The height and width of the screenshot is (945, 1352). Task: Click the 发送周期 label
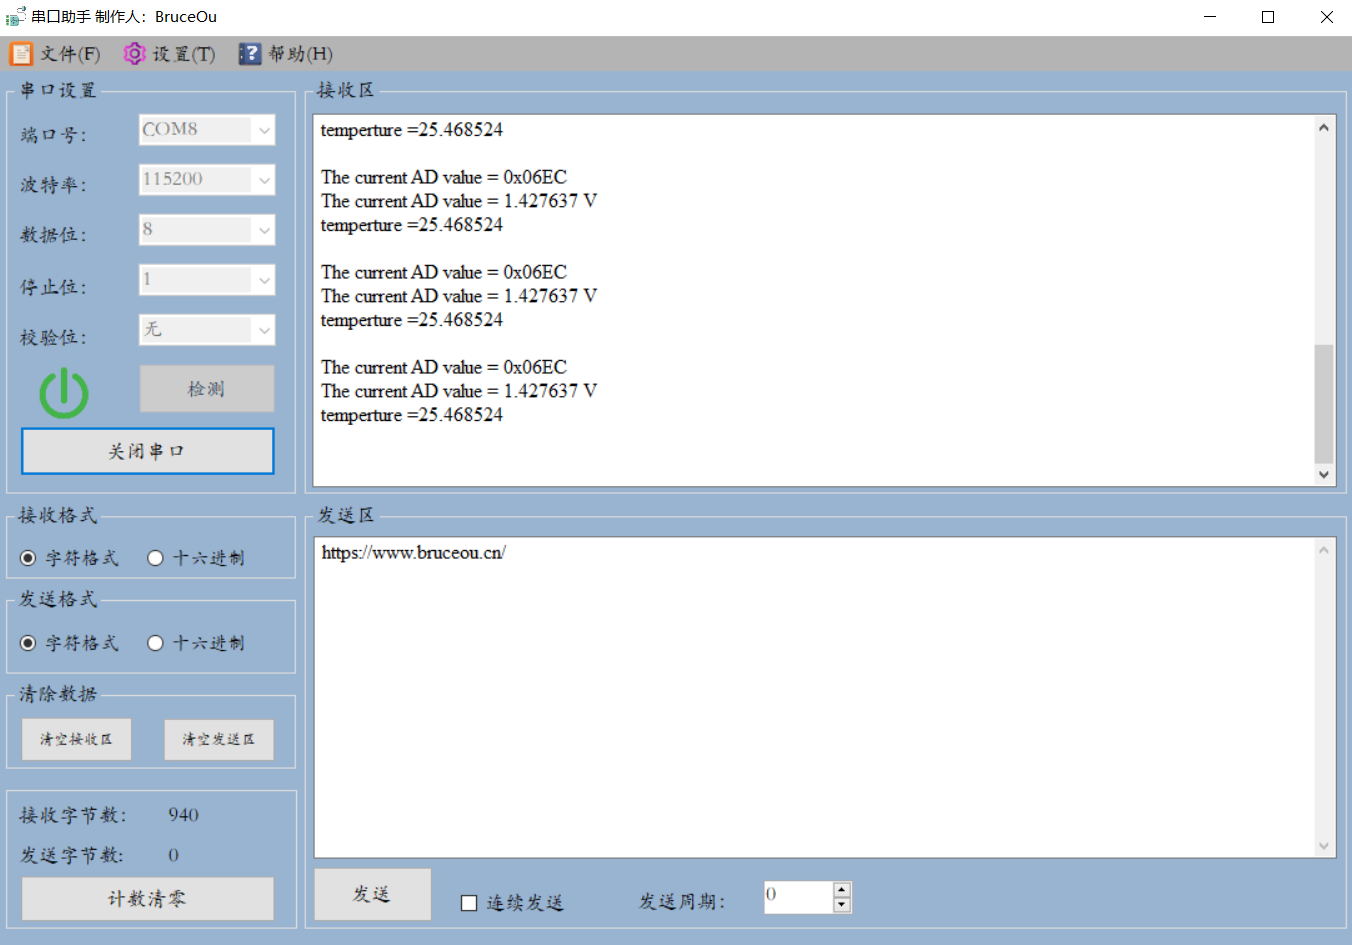click(682, 902)
